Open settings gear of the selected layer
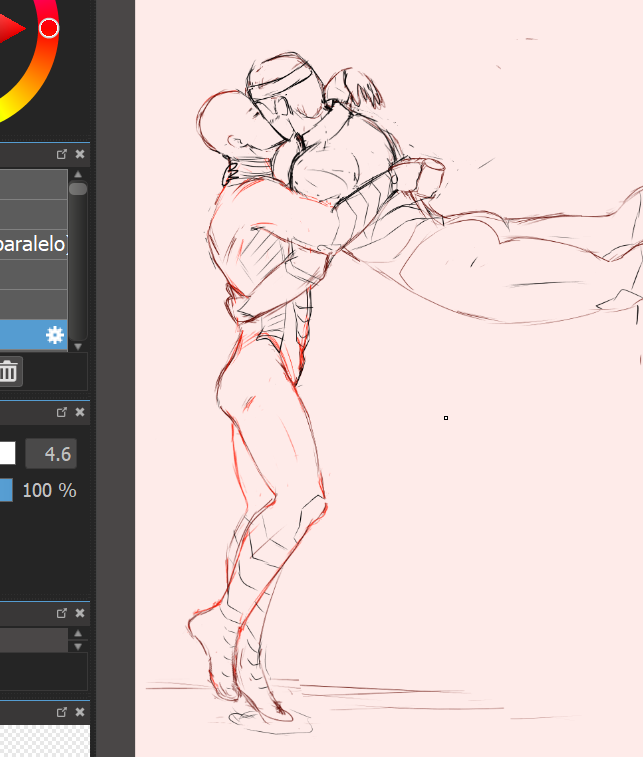 [55, 335]
